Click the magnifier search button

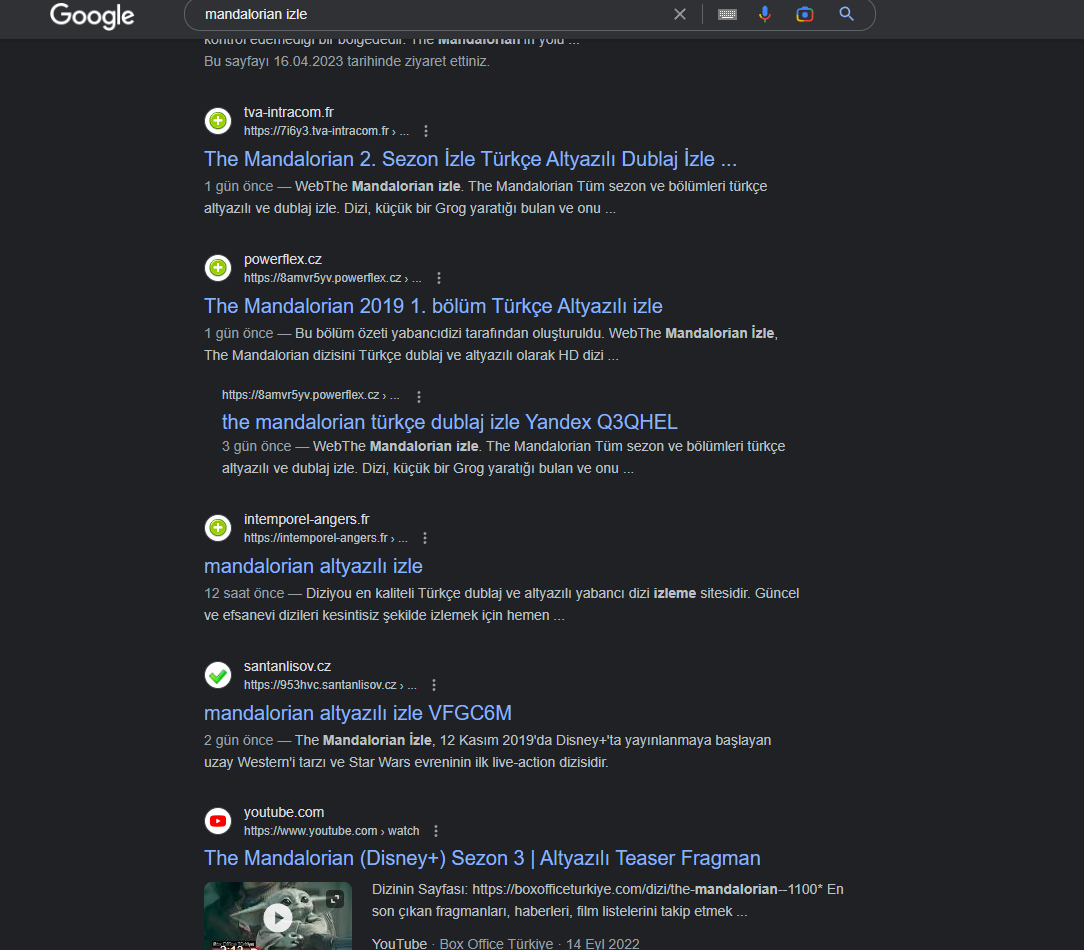[846, 14]
